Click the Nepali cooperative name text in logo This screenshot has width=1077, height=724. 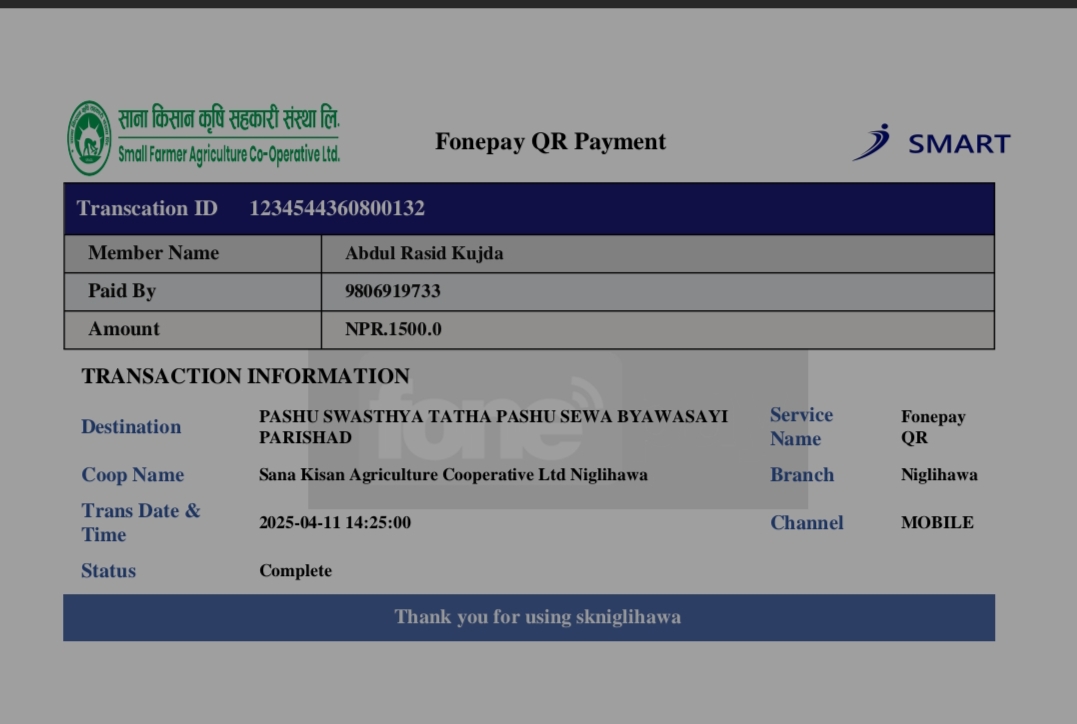(x=229, y=119)
